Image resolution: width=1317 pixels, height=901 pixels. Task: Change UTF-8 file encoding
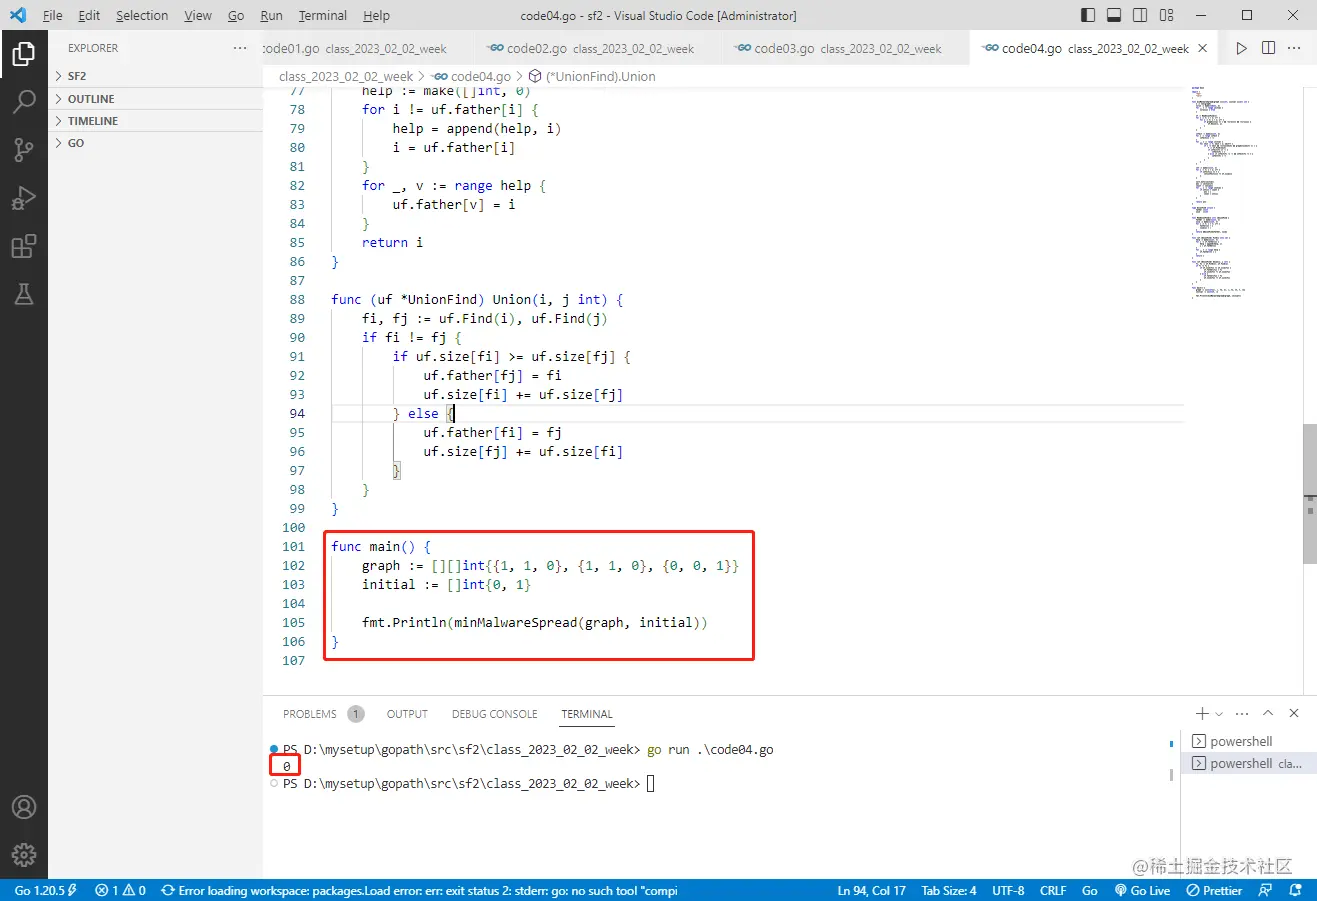[x=1008, y=890]
